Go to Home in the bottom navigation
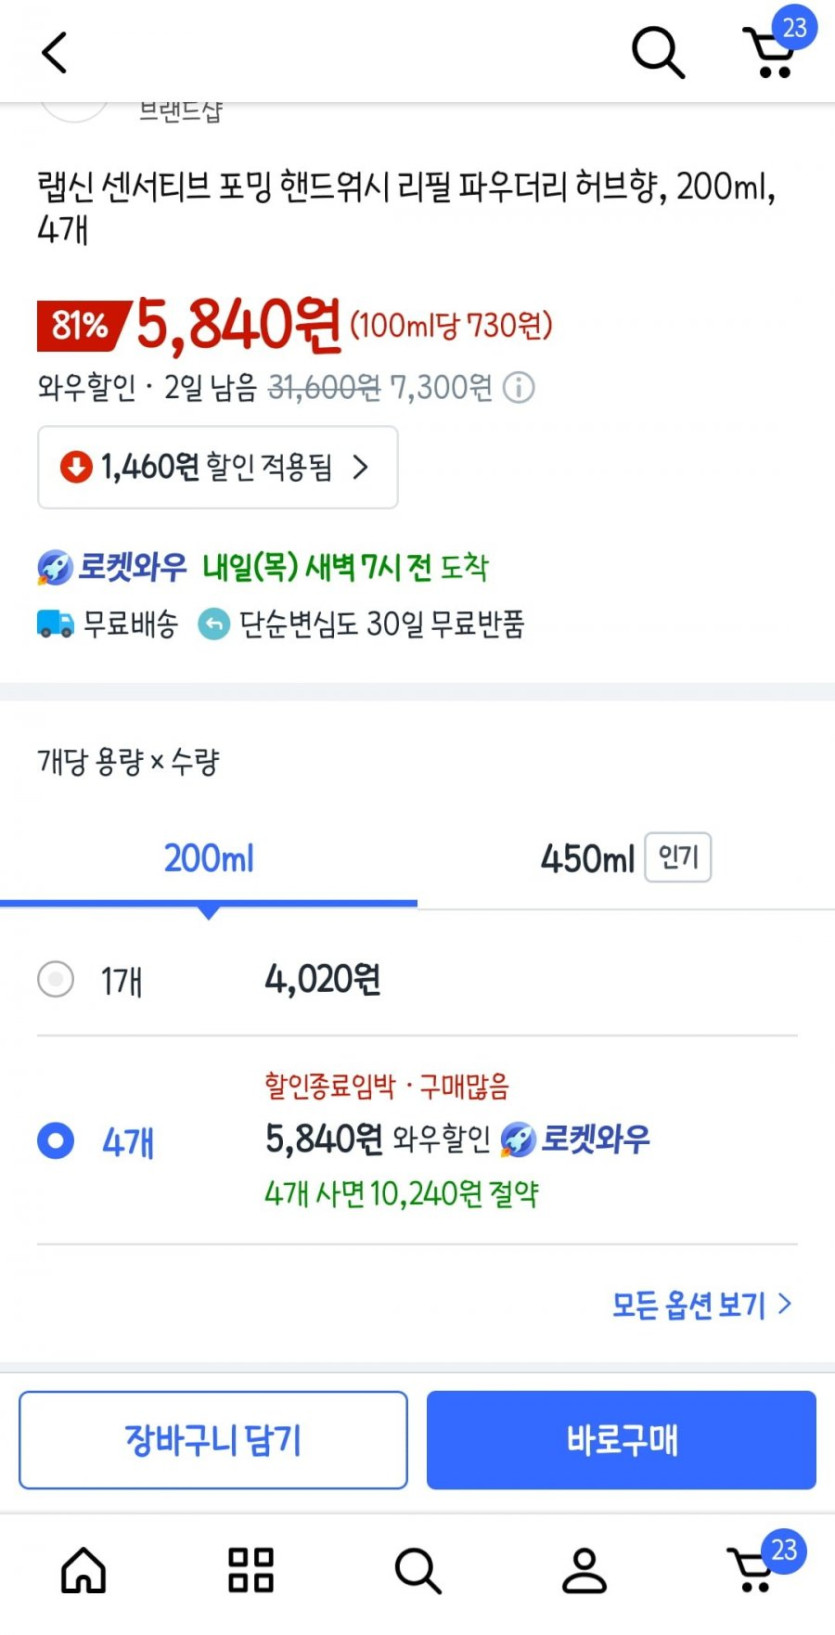Viewport: 835px width, 1635px height. click(84, 1570)
